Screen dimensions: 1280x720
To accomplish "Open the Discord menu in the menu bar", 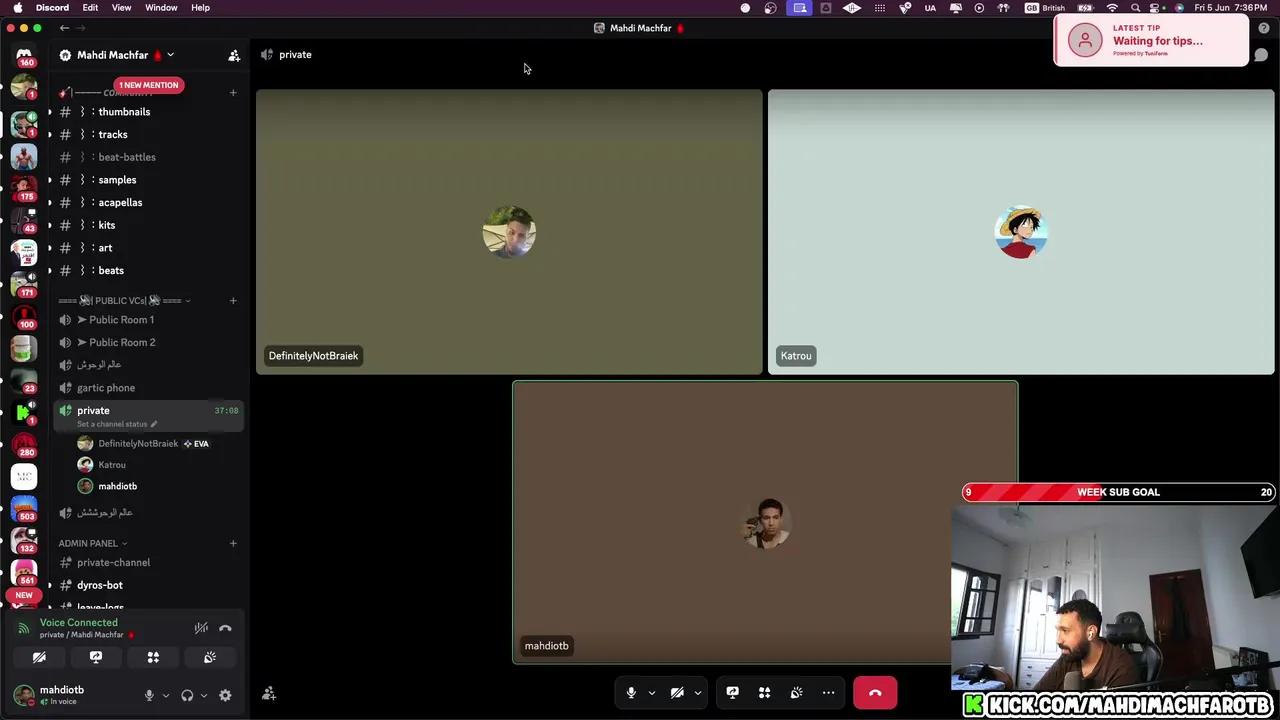I will tap(52, 8).
